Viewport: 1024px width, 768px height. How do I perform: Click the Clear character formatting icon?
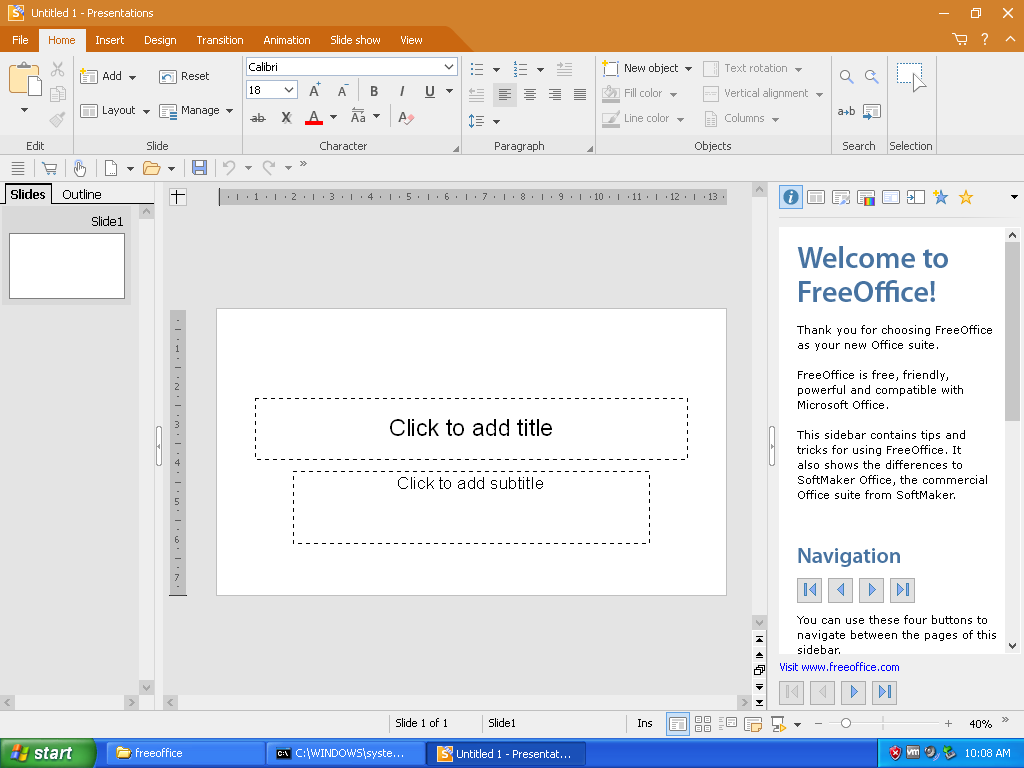406,118
